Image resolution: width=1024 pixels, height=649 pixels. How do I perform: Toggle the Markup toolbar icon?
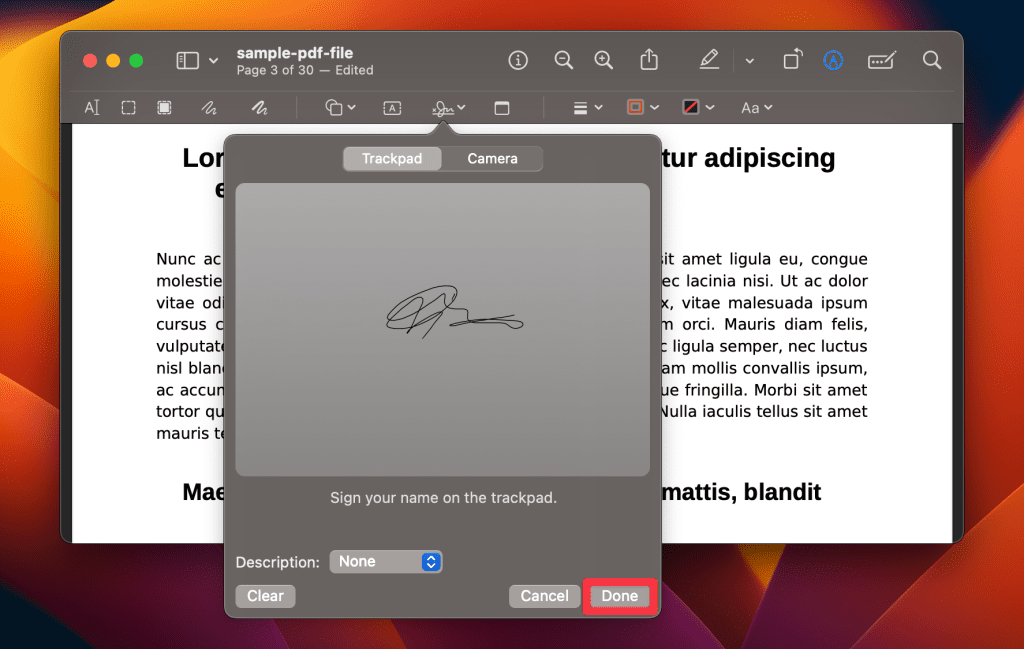833,61
